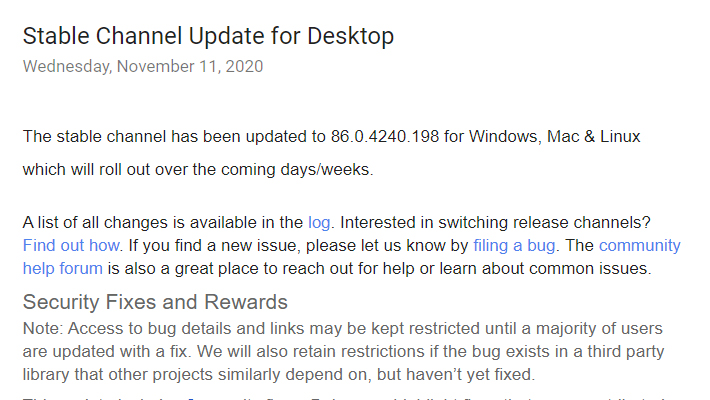The height and width of the screenshot is (400, 710).
Task: Open the "log" hyperlink
Action: point(319,222)
